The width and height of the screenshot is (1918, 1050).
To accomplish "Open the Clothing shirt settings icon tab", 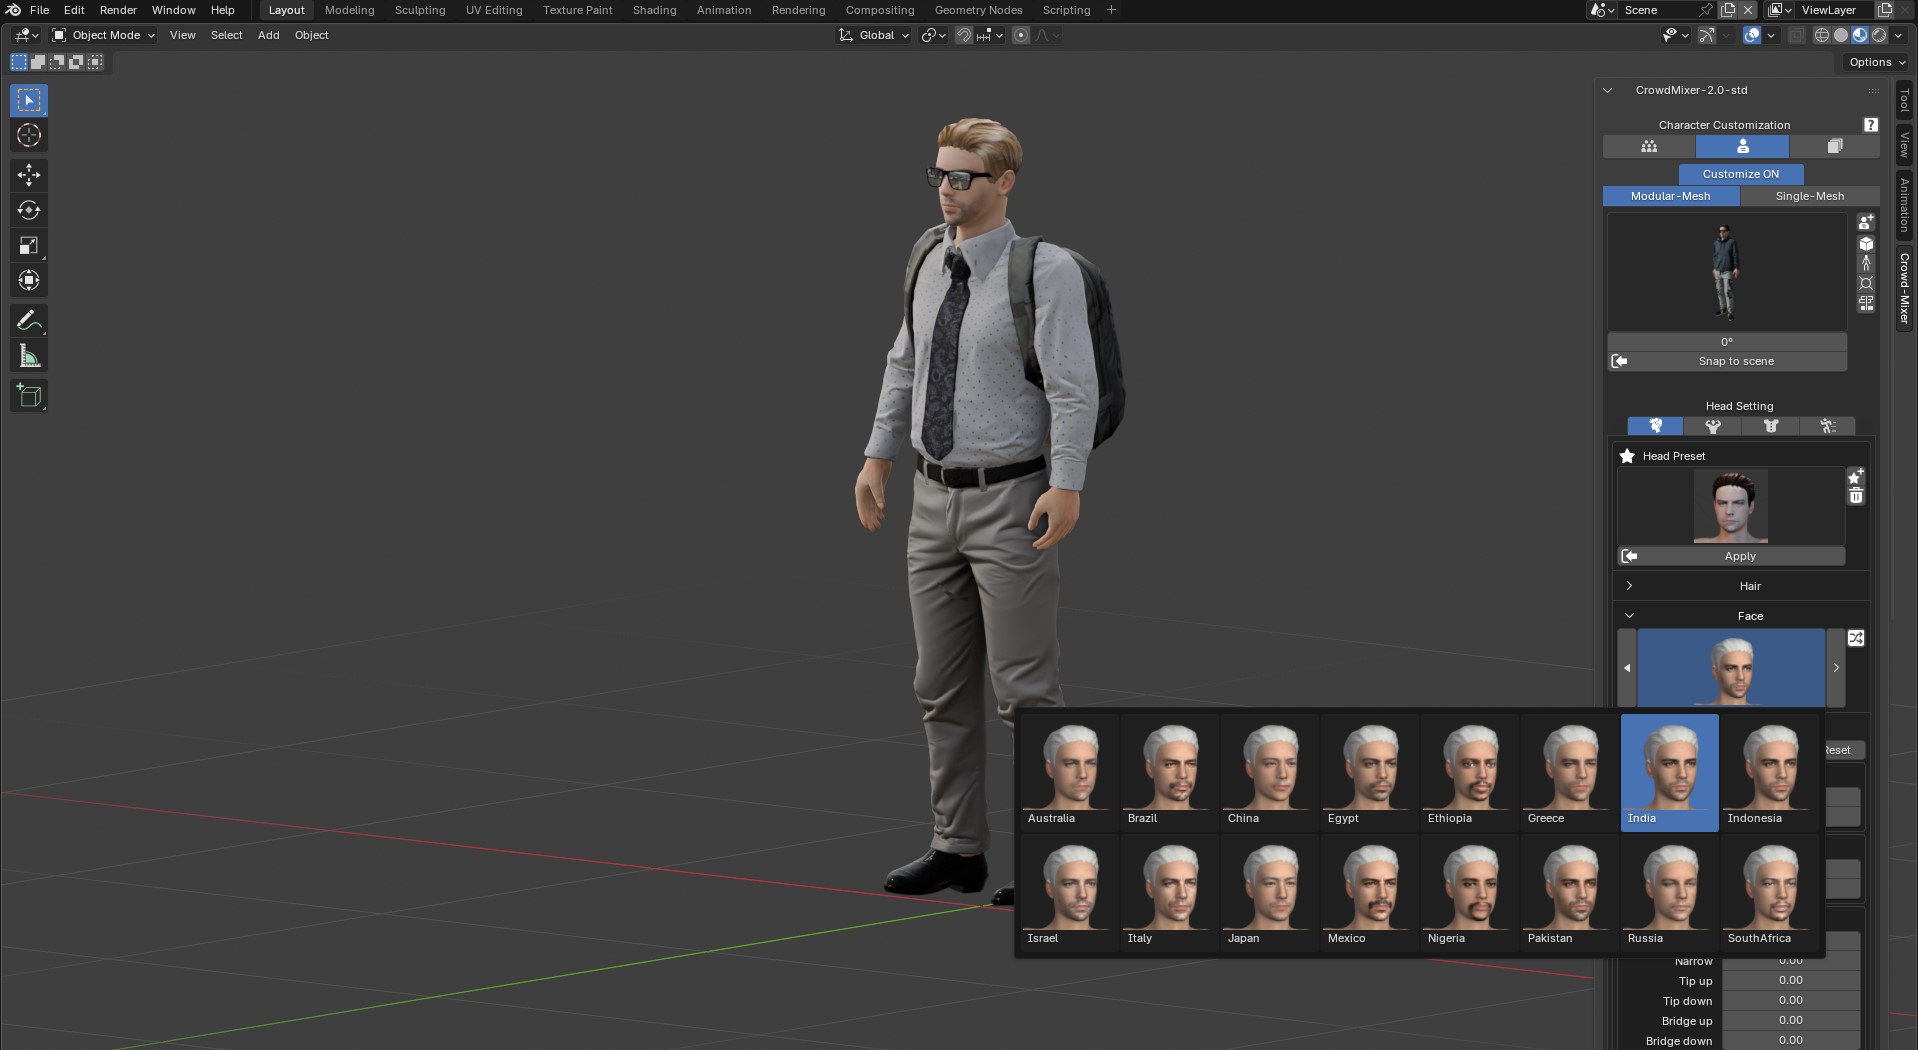I will pyautogui.click(x=1770, y=427).
